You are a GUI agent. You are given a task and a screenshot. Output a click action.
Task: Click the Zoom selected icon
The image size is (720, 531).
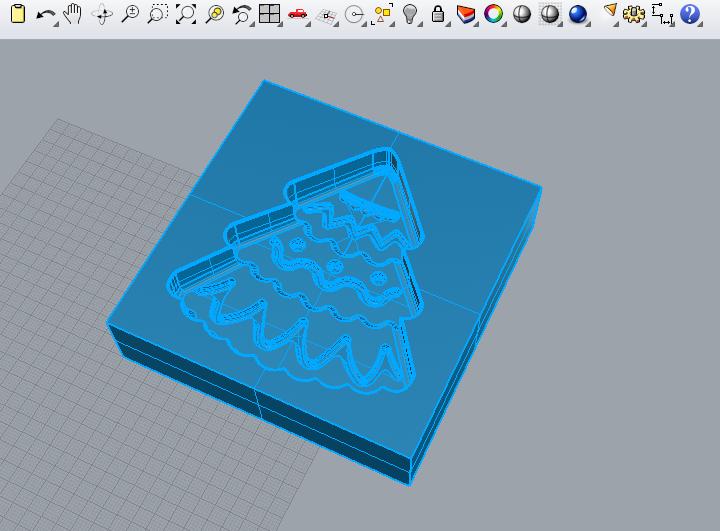point(214,14)
